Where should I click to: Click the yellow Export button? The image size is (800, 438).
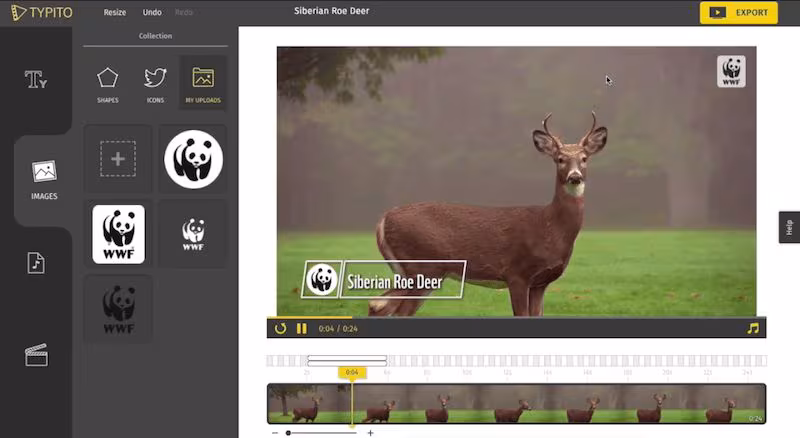pyautogui.click(x=739, y=13)
